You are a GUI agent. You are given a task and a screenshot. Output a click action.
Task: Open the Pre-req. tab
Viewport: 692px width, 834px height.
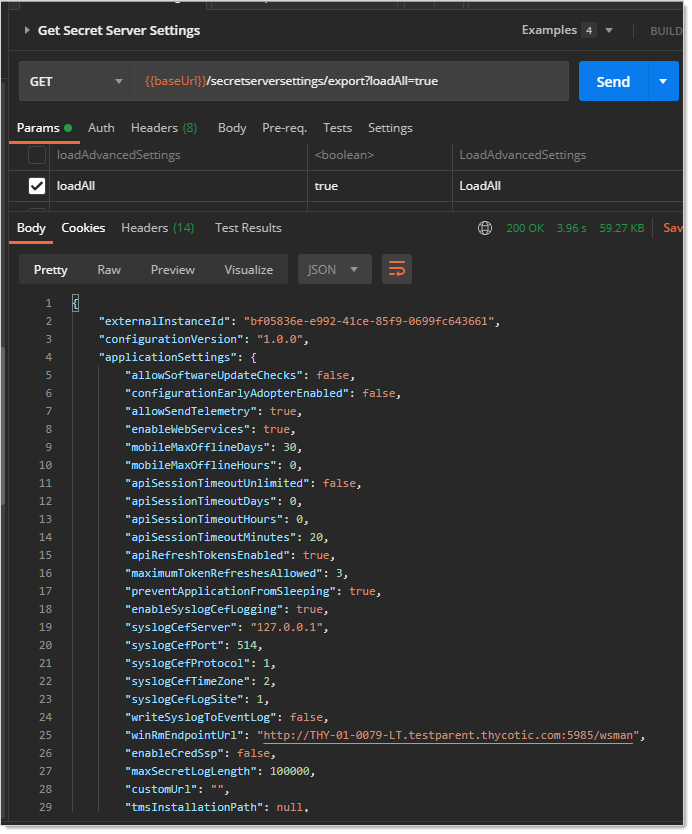point(284,128)
